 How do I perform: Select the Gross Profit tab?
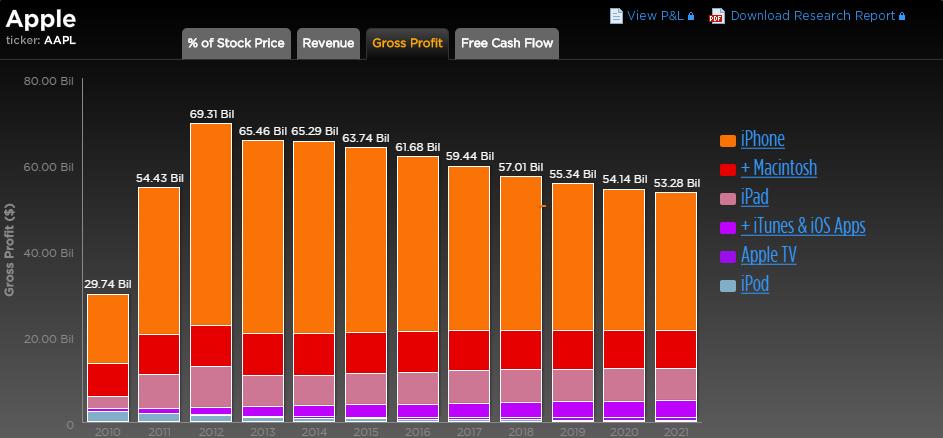coord(407,43)
